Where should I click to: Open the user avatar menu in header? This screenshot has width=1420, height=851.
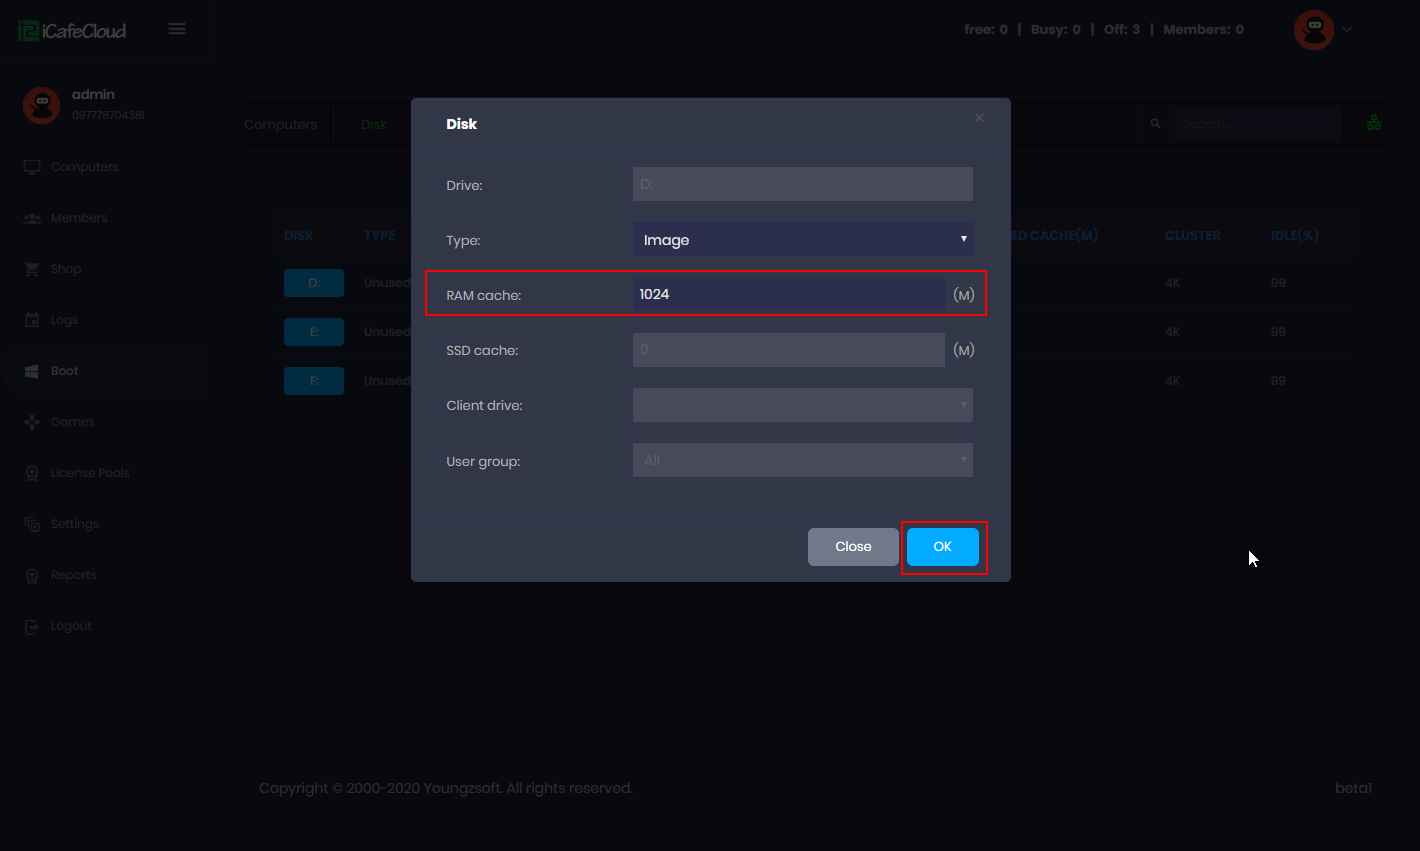pos(1322,30)
